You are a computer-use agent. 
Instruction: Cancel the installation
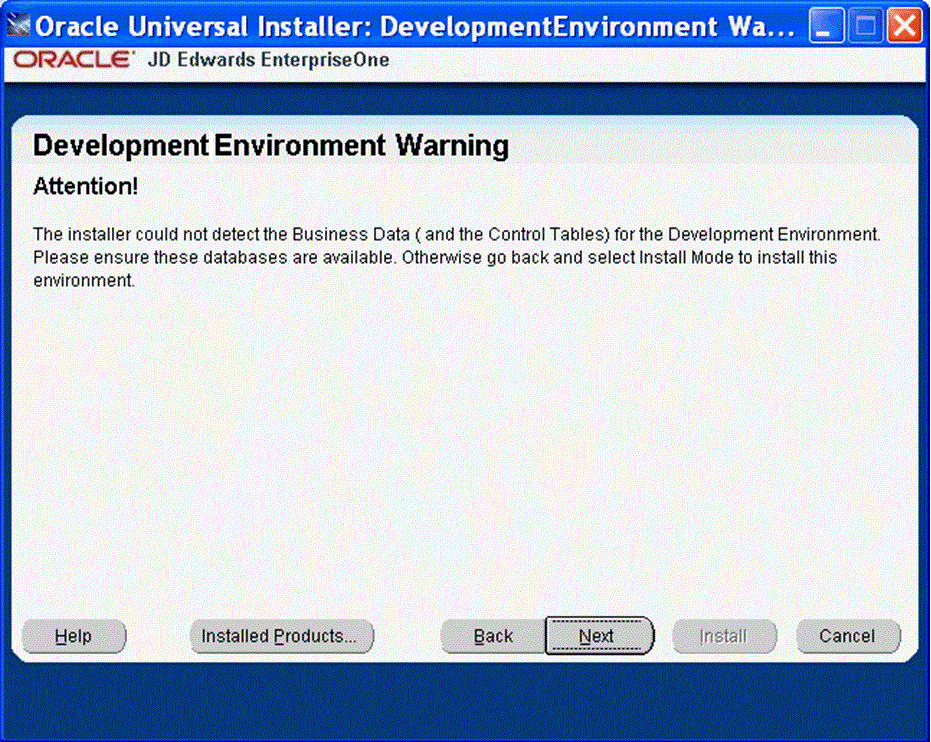click(848, 636)
